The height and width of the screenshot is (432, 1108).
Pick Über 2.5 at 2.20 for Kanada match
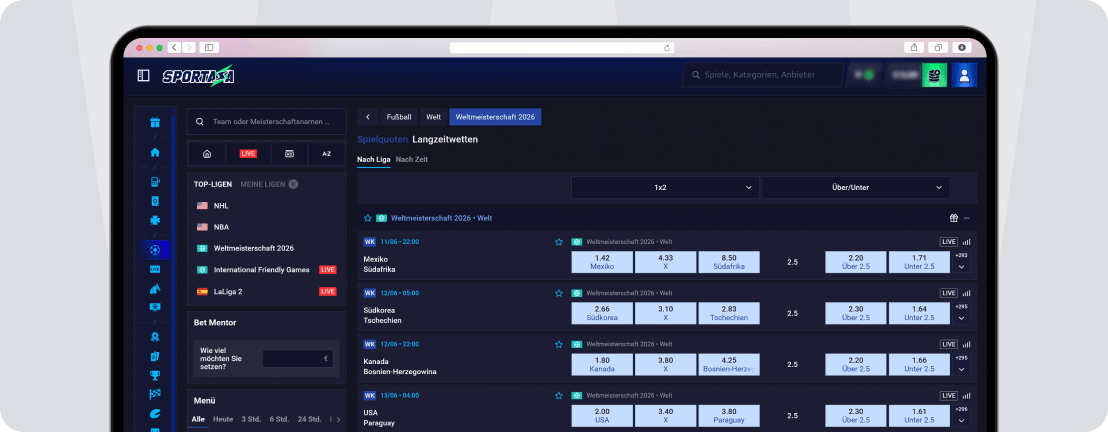tap(856, 365)
